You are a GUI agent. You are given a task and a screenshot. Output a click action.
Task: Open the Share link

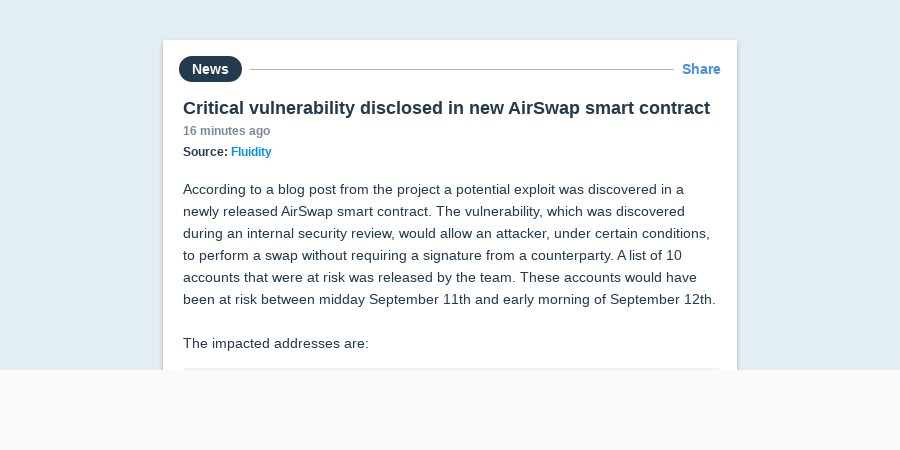(701, 69)
